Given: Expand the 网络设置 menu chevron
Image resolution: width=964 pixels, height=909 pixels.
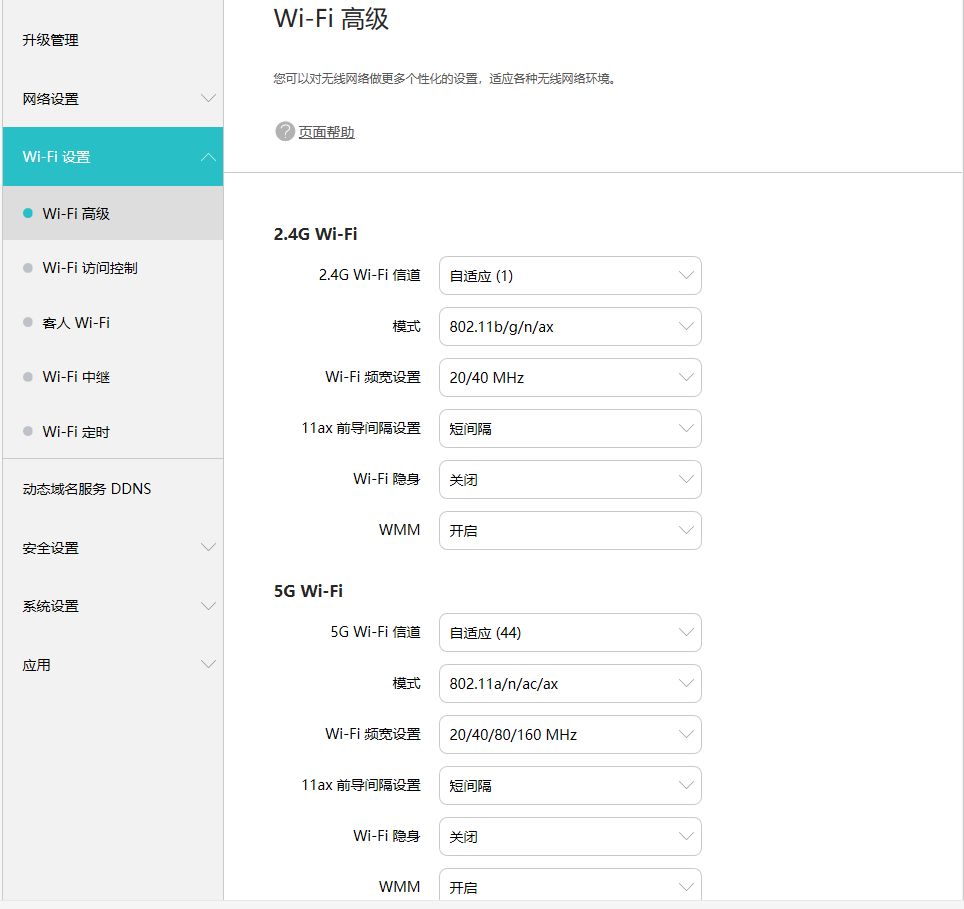Looking at the screenshot, I should coord(208,98).
